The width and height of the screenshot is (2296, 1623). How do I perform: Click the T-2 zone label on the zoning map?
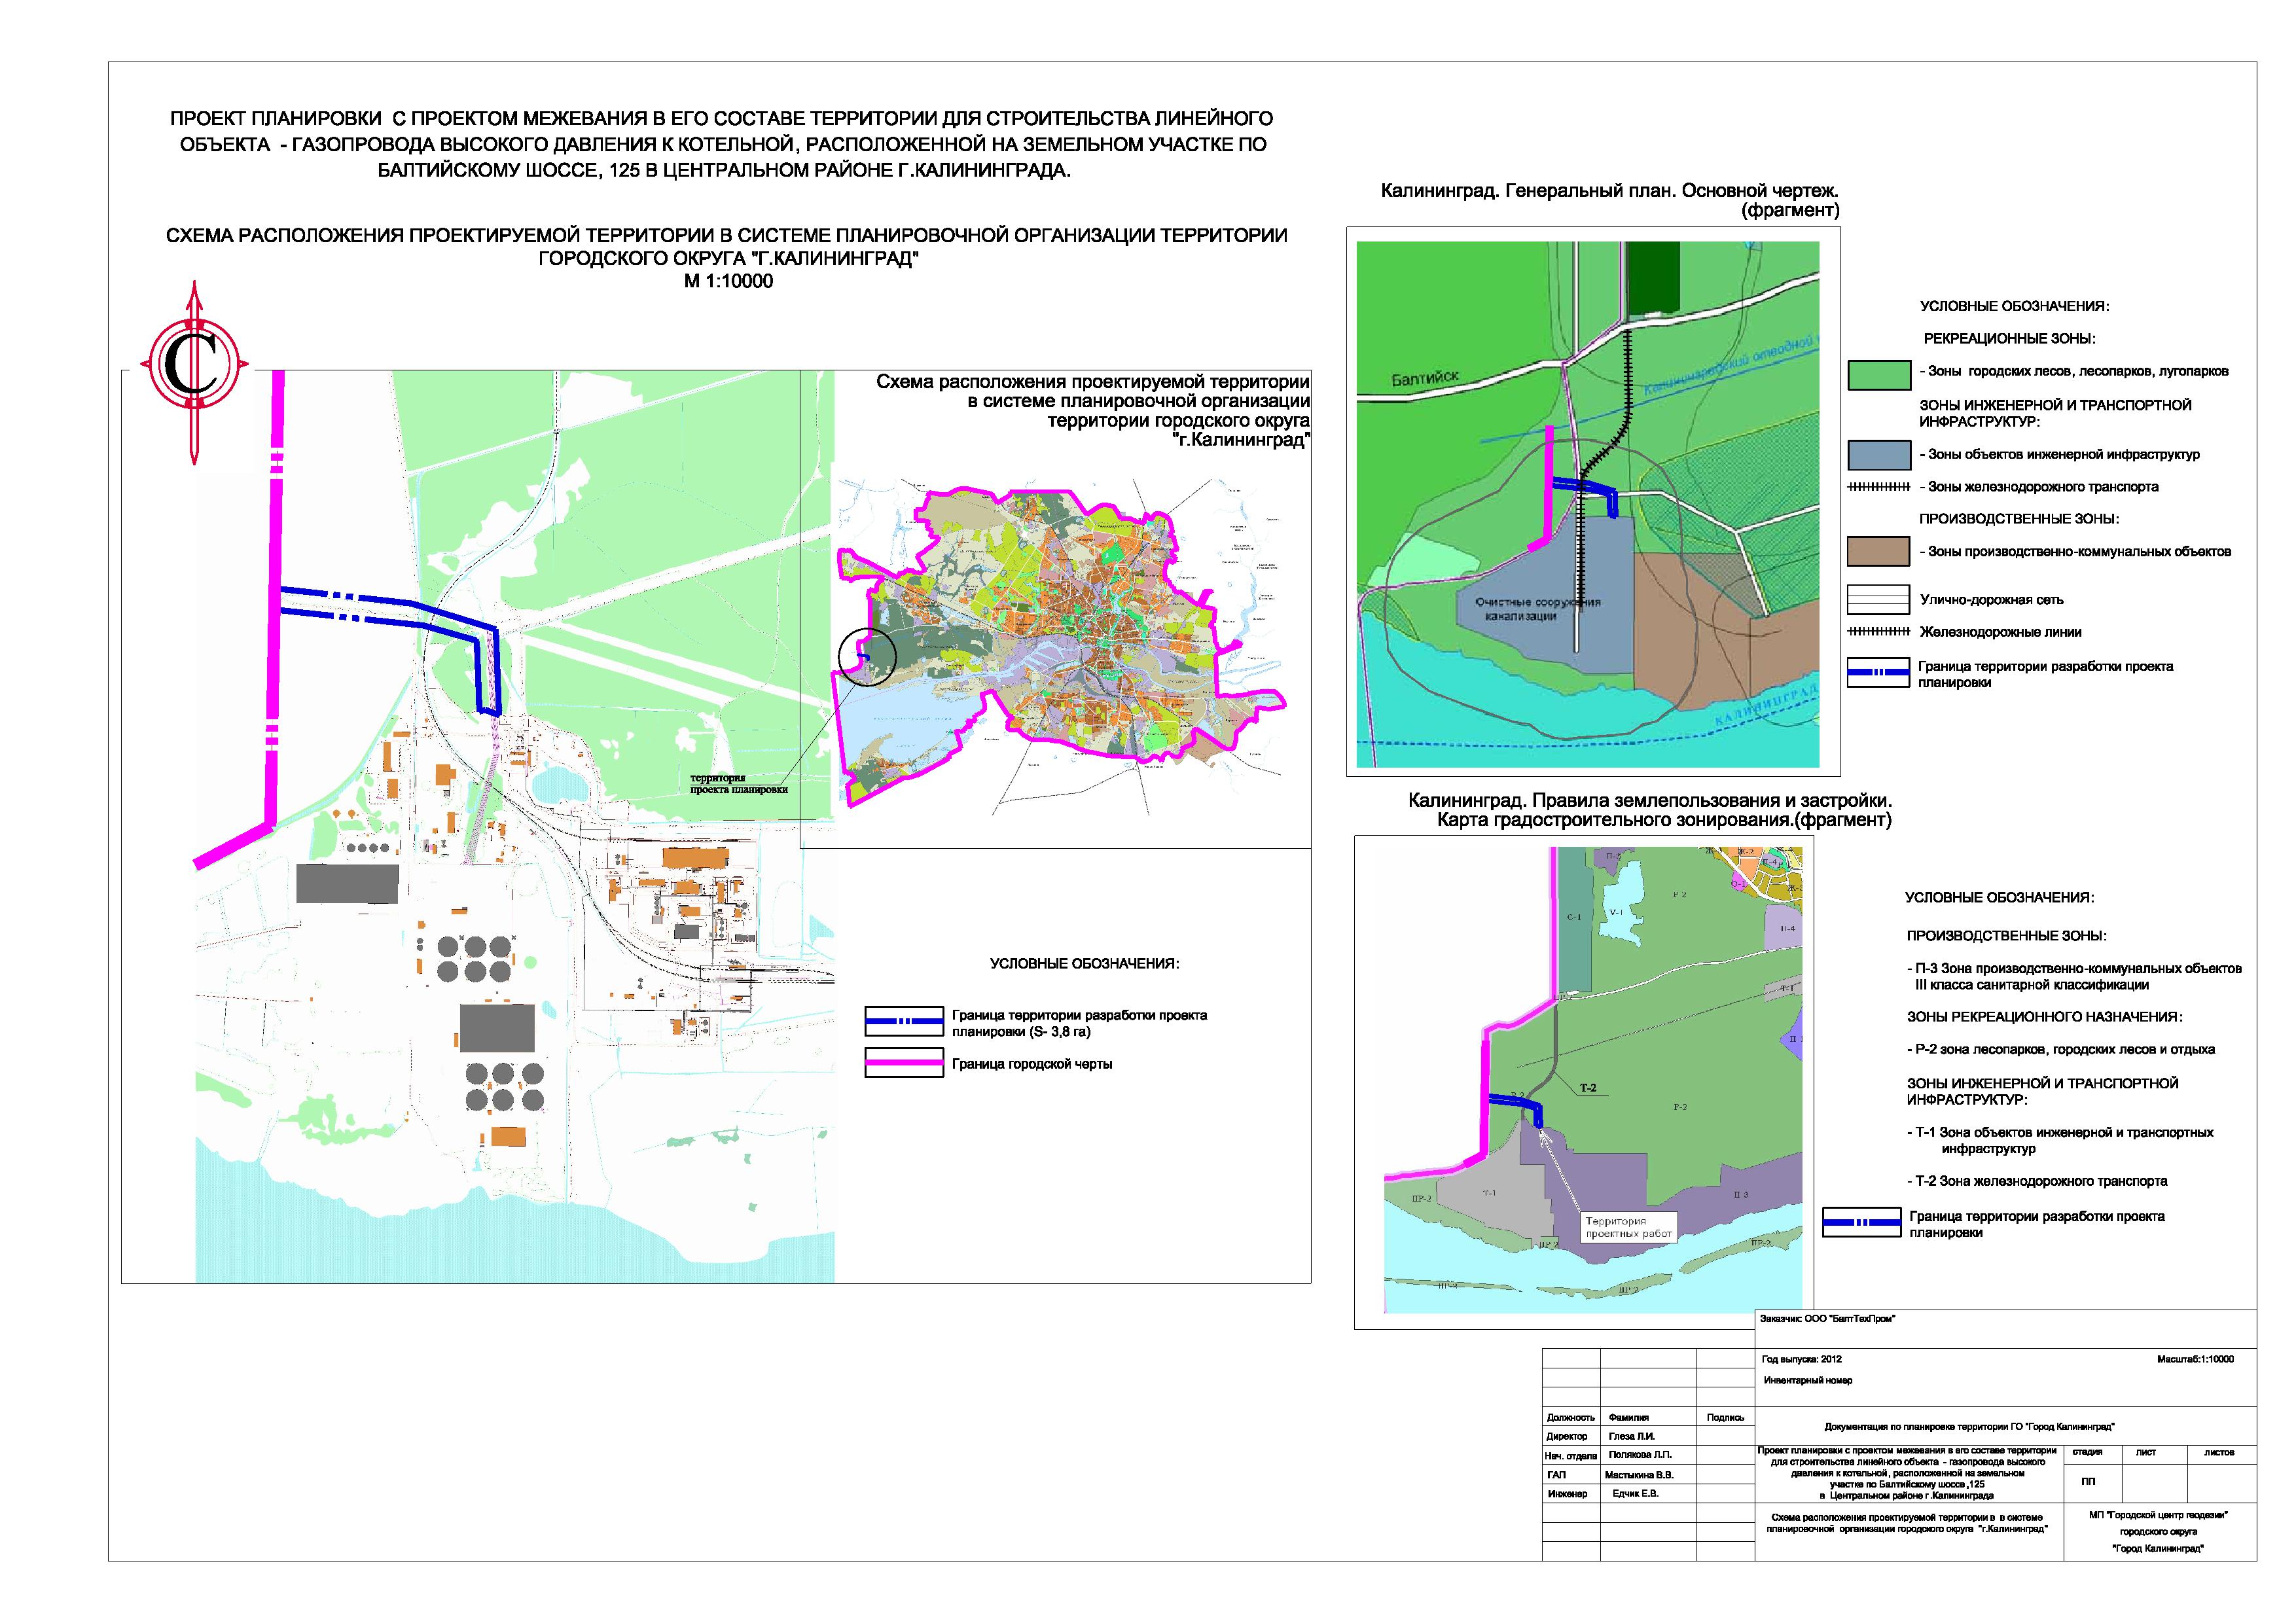[1588, 1088]
